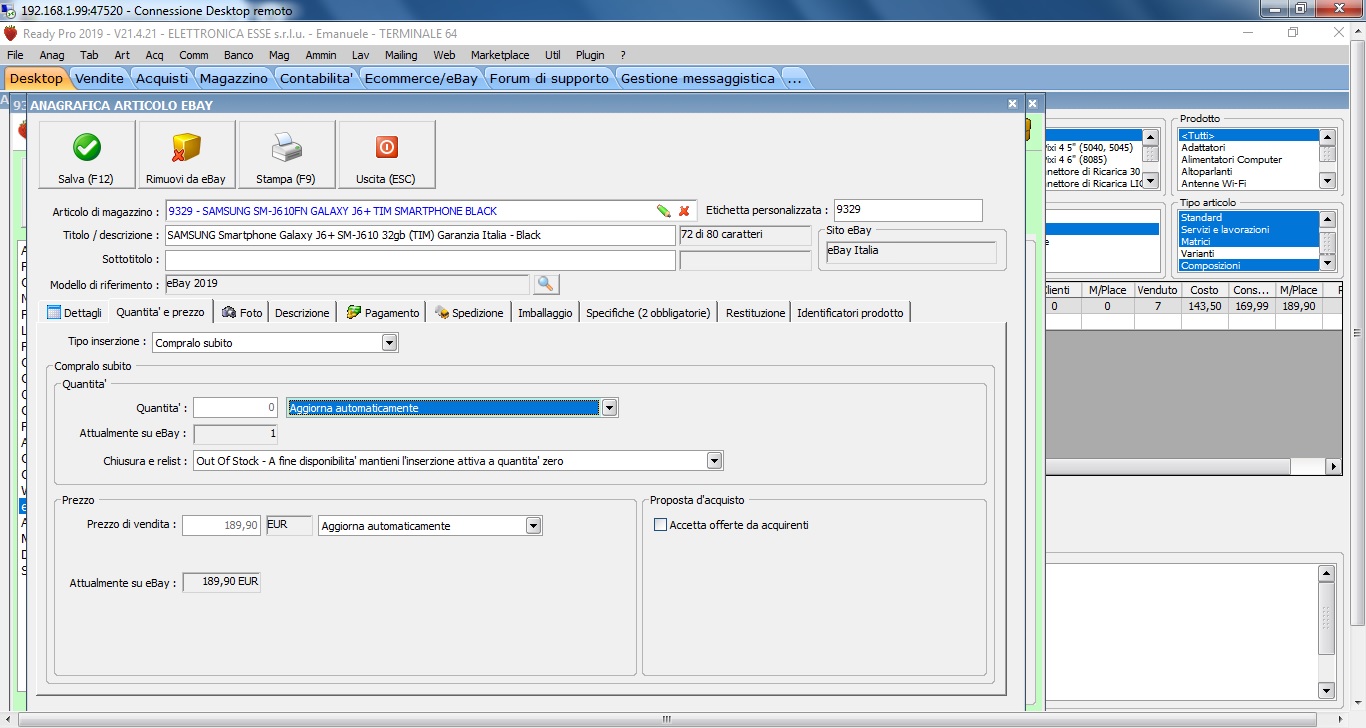1366x728 pixels.
Task: Open the Specifiche (2 obbligatorie) tab
Action: click(648, 312)
